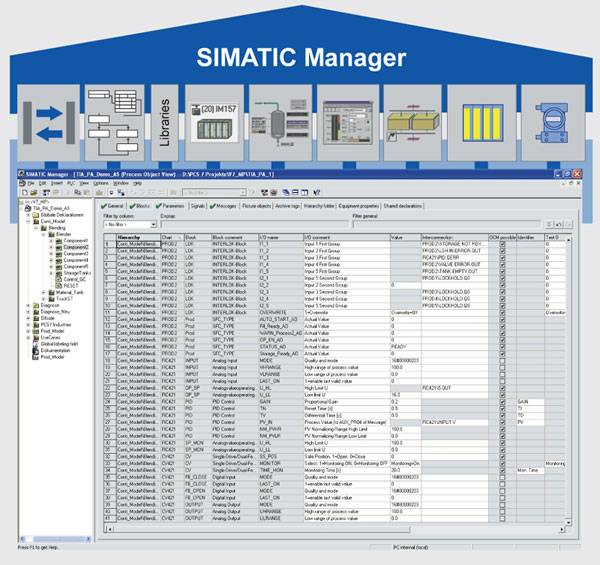Select Cont_Model folder in the tree

point(49,221)
